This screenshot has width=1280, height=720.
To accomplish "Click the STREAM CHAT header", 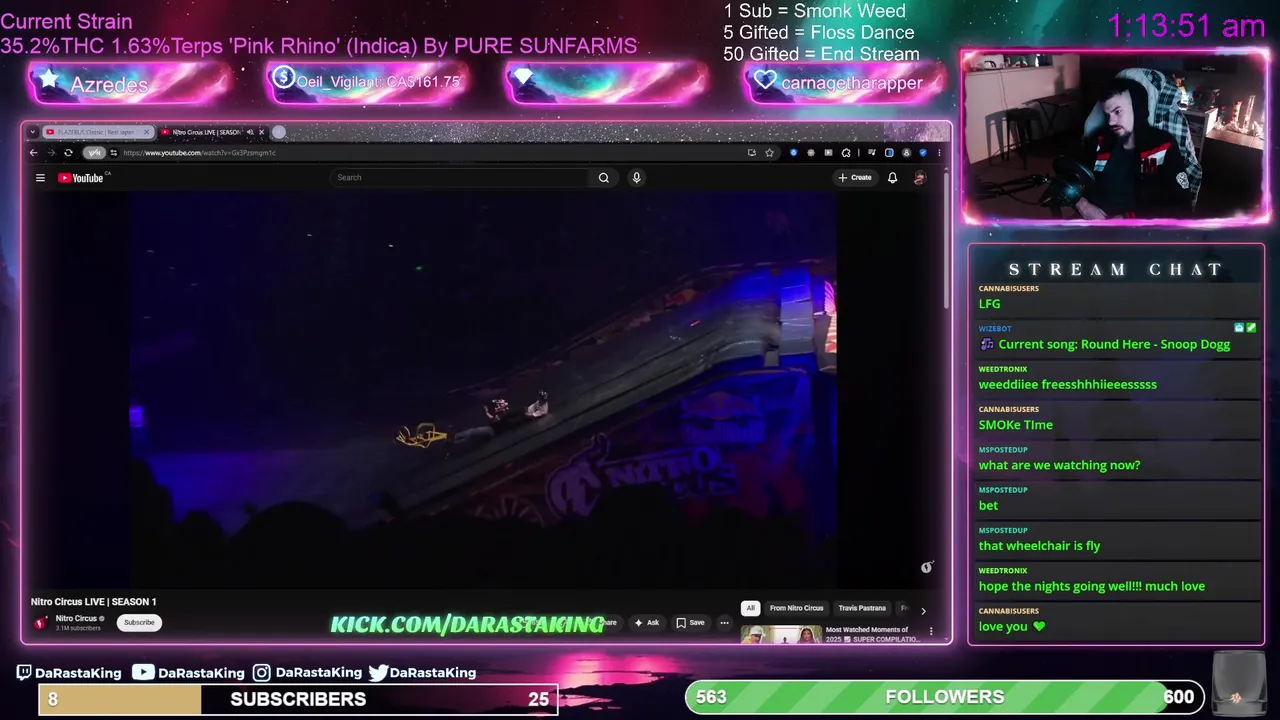I will pyautogui.click(x=1115, y=270).
